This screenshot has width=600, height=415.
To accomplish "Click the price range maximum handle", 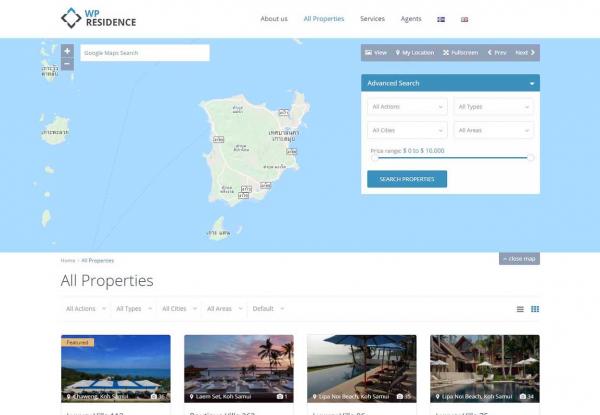I will tap(530, 158).
